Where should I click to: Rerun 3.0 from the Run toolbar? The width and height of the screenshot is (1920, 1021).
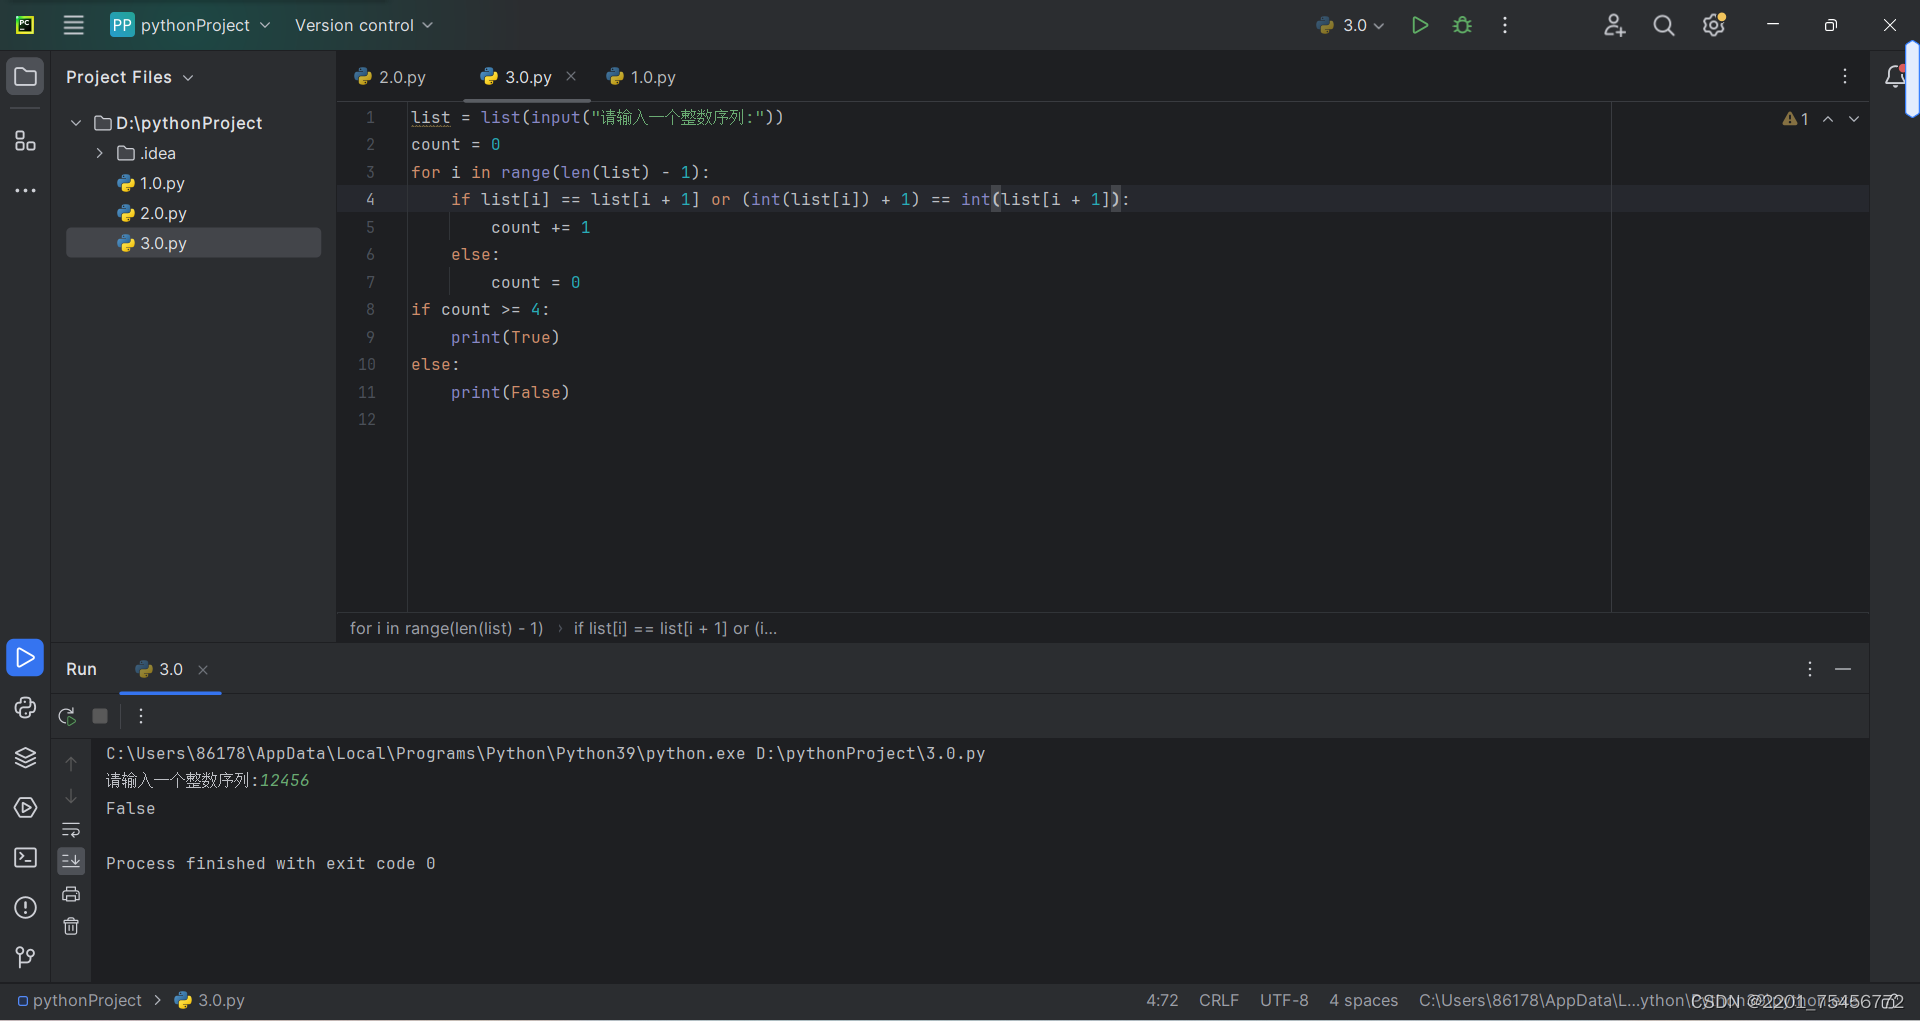tap(67, 716)
